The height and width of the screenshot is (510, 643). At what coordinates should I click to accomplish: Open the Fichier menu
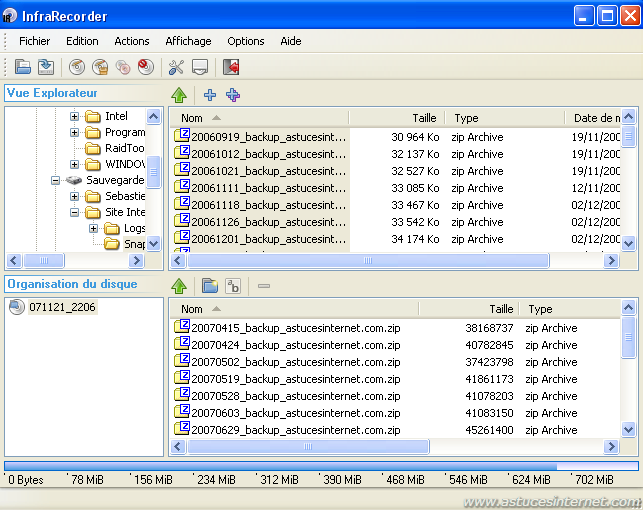click(34, 41)
